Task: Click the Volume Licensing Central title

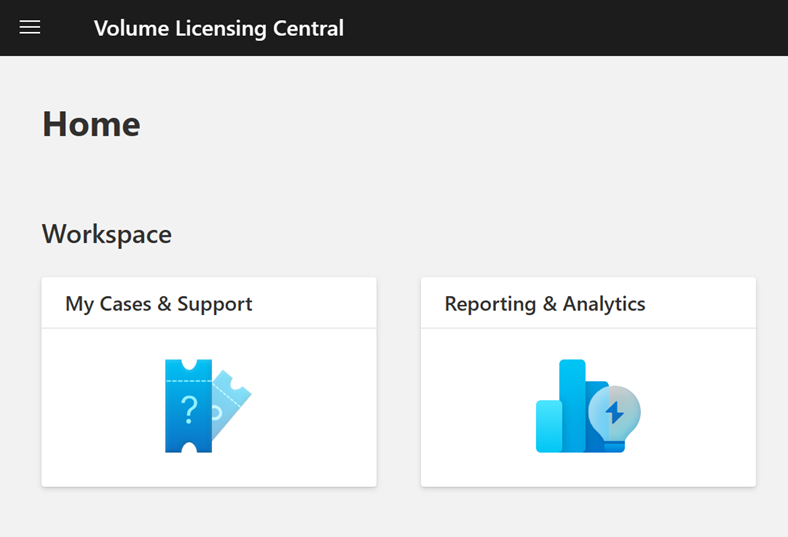Action: point(219,28)
